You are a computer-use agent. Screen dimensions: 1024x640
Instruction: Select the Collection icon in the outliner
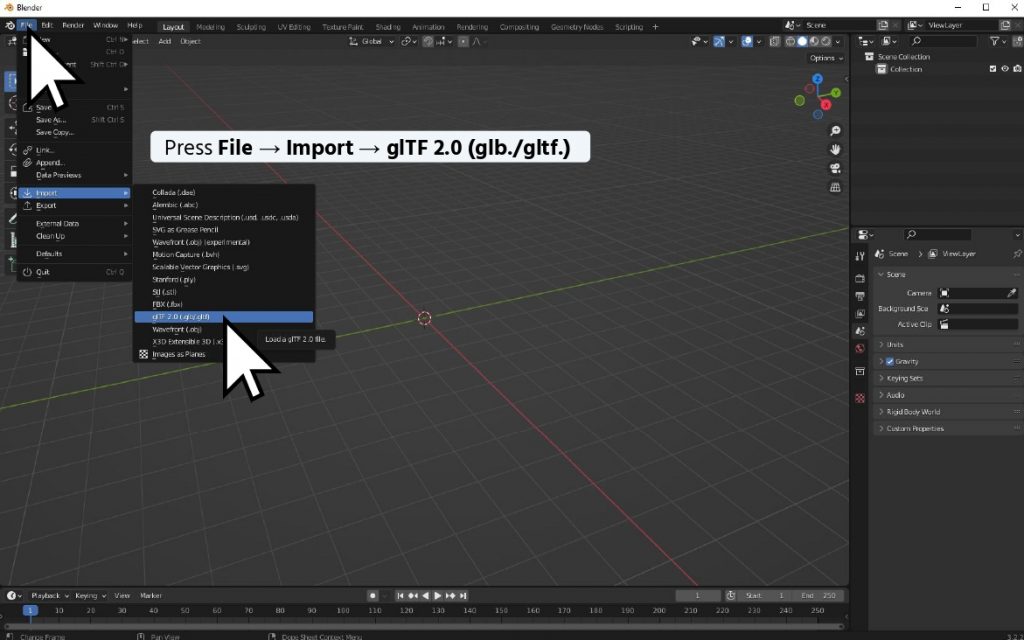point(882,69)
